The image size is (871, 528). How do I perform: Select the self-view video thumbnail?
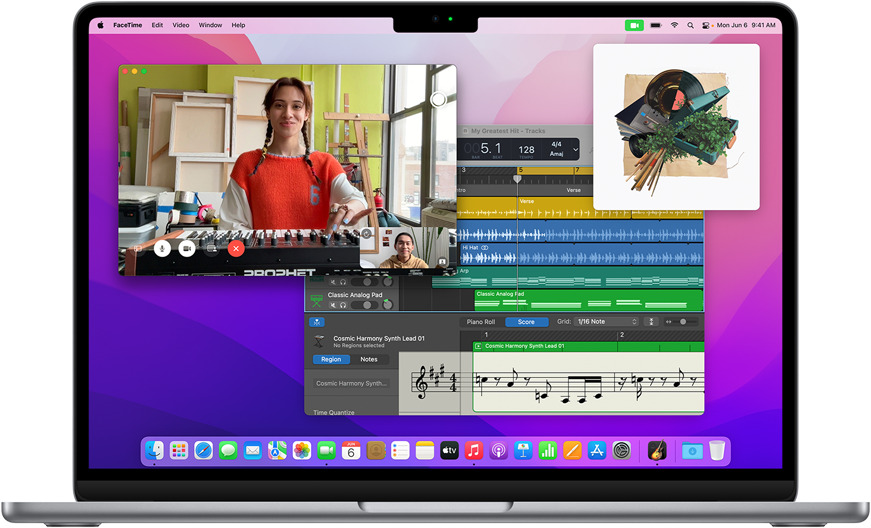[404, 248]
